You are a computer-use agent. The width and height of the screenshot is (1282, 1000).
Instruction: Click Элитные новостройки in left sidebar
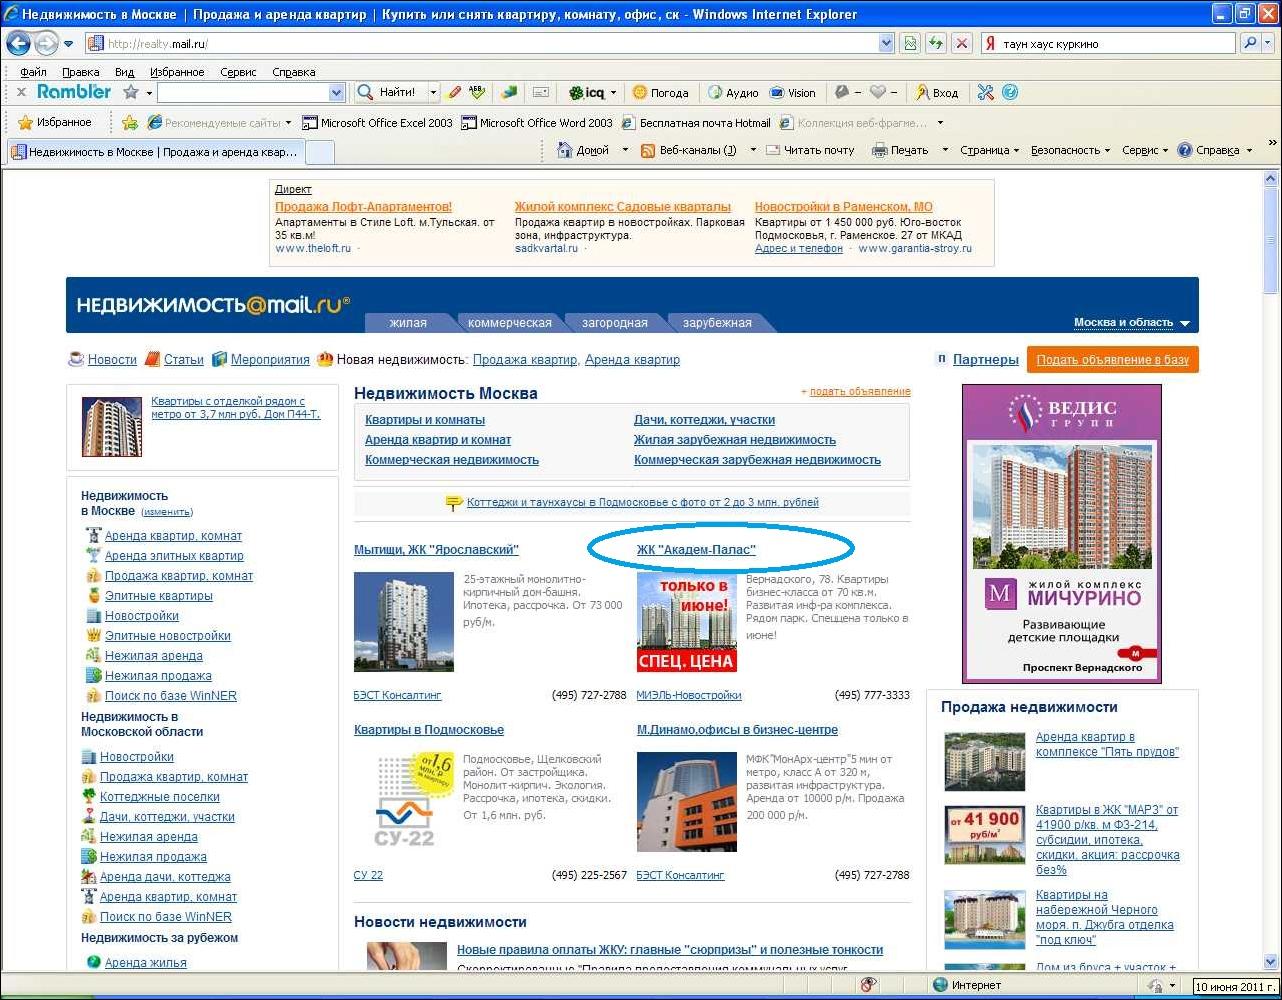tap(167, 635)
